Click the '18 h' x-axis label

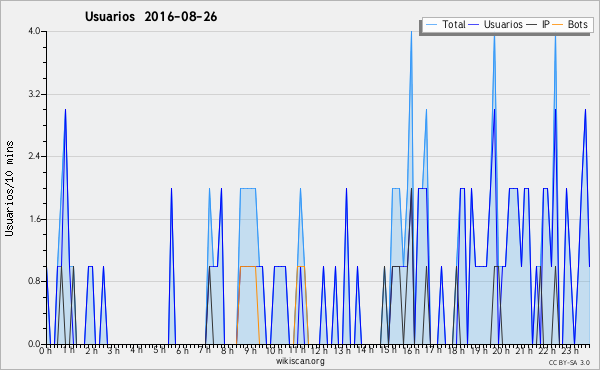click(456, 351)
